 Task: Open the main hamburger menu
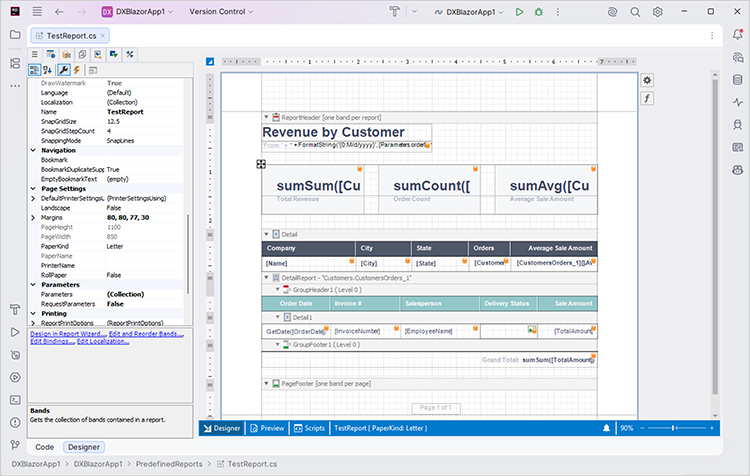click(x=37, y=11)
